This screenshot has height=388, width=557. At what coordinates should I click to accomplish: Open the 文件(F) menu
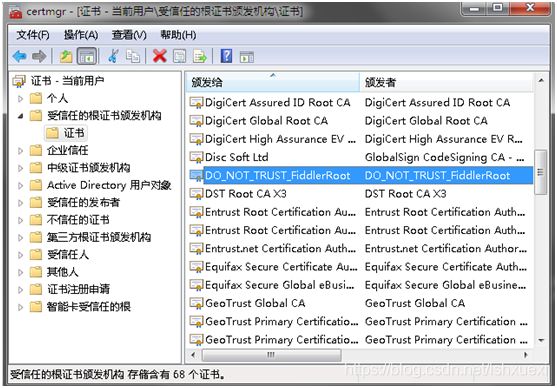point(33,35)
